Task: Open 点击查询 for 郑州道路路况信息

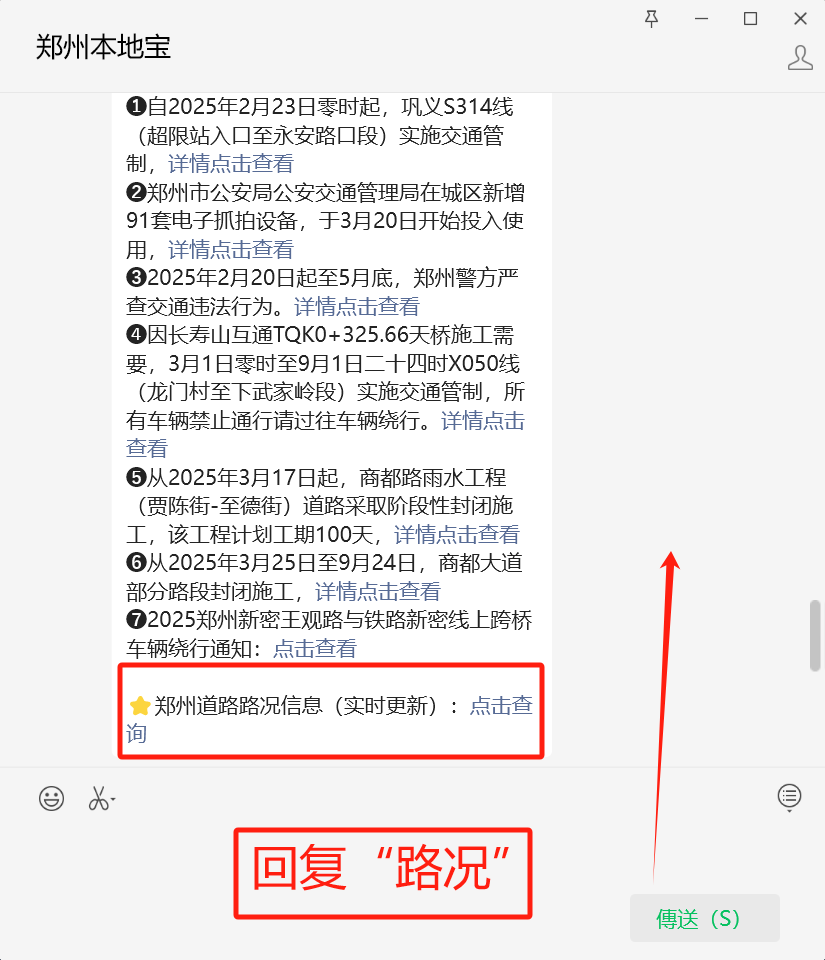Action: (x=501, y=705)
